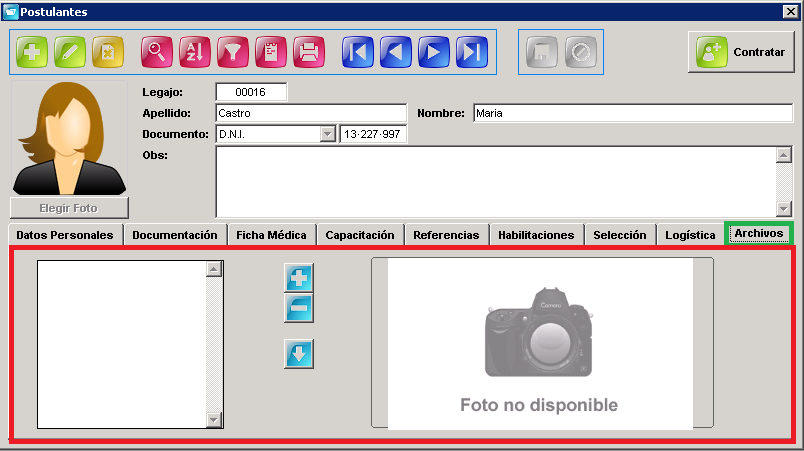Click the blue minus remove file button
This screenshot has width=804, height=451.
[x=299, y=308]
